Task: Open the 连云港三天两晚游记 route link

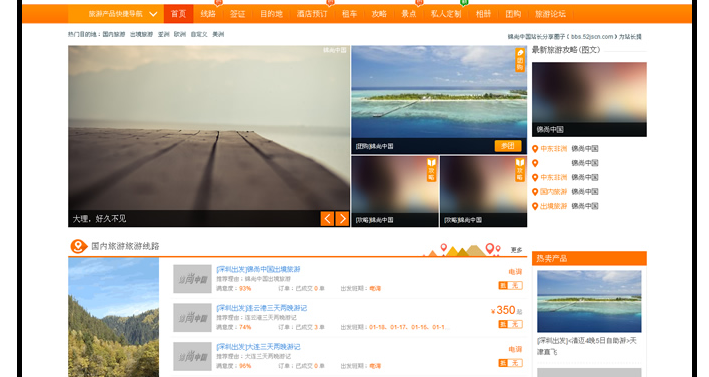Action: point(261,308)
